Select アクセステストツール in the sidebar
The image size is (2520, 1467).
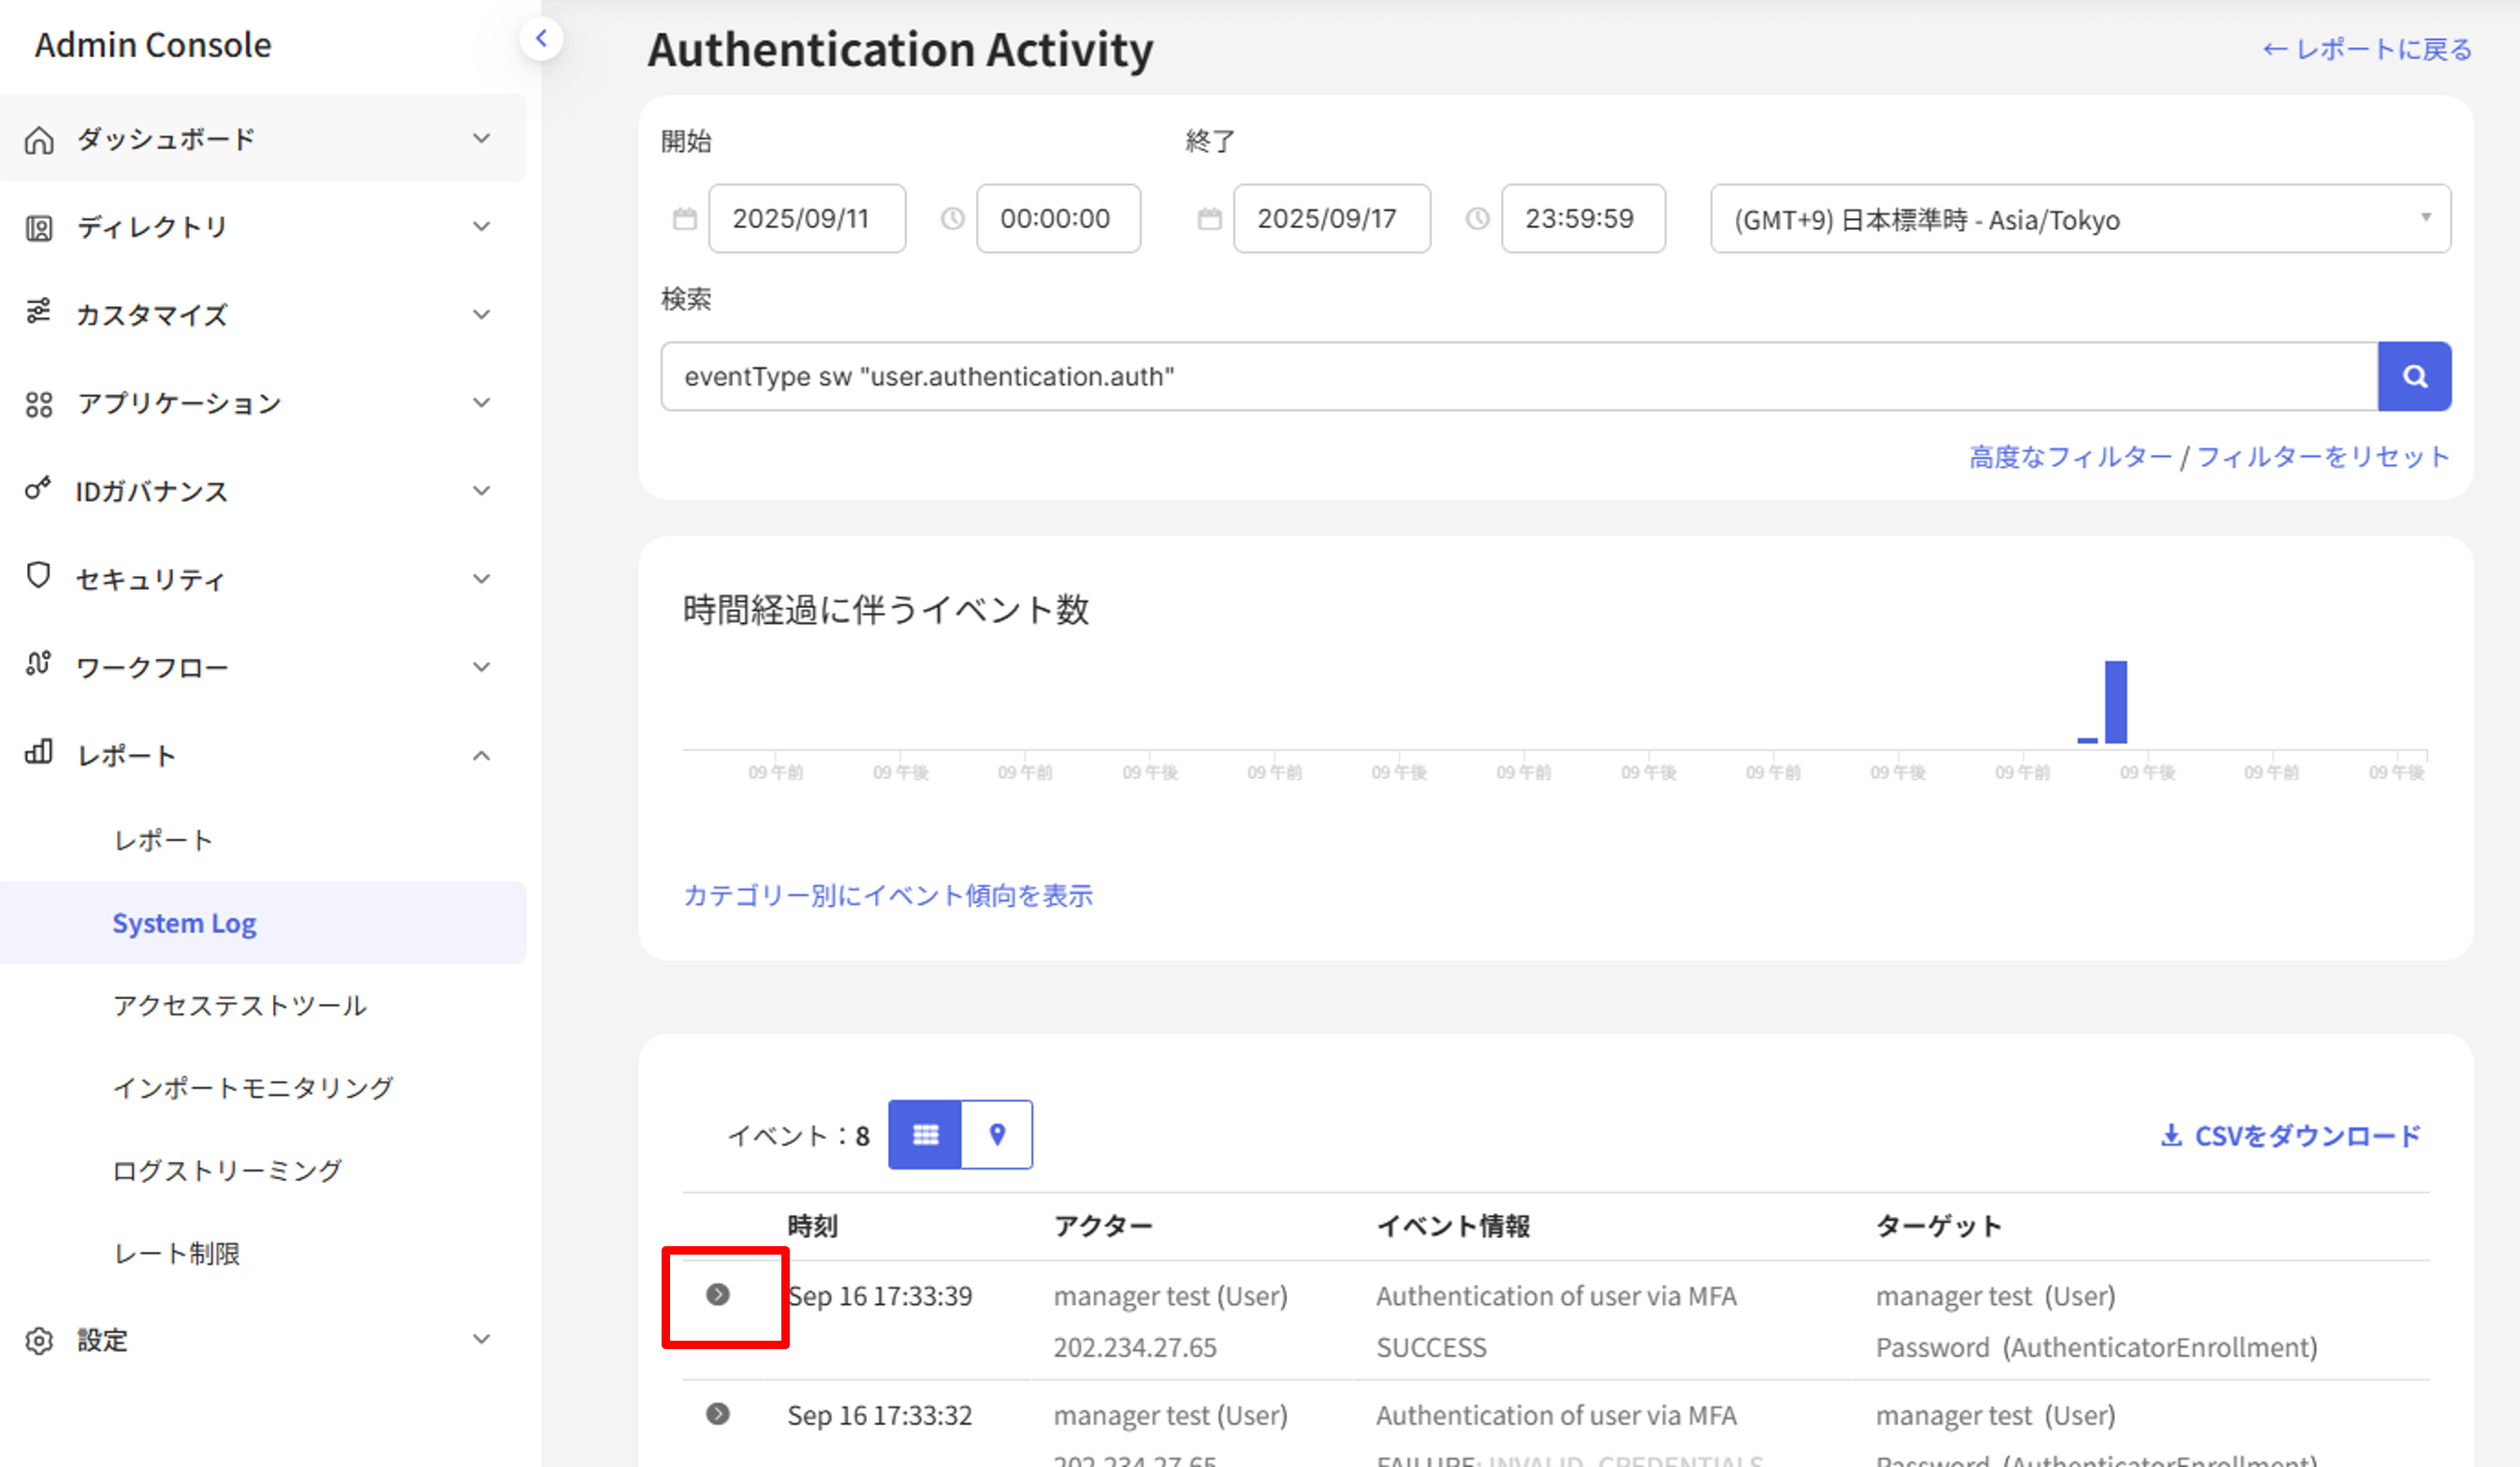coord(240,1005)
